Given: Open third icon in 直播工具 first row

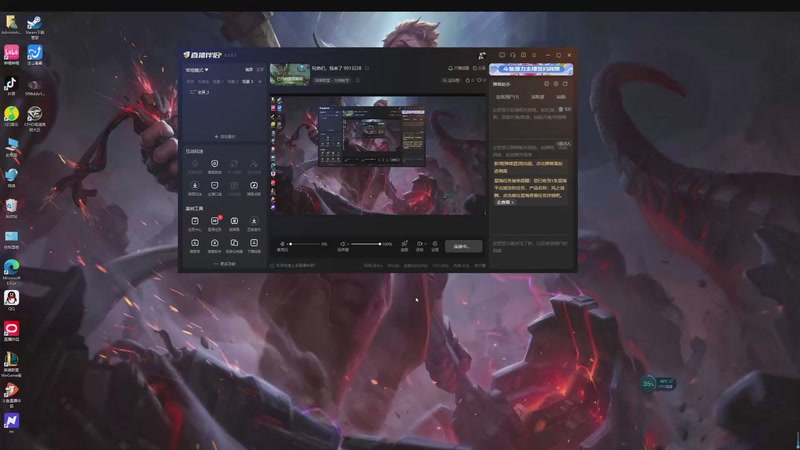Looking at the screenshot, I should pyautogui.click(x=234, y=223).
